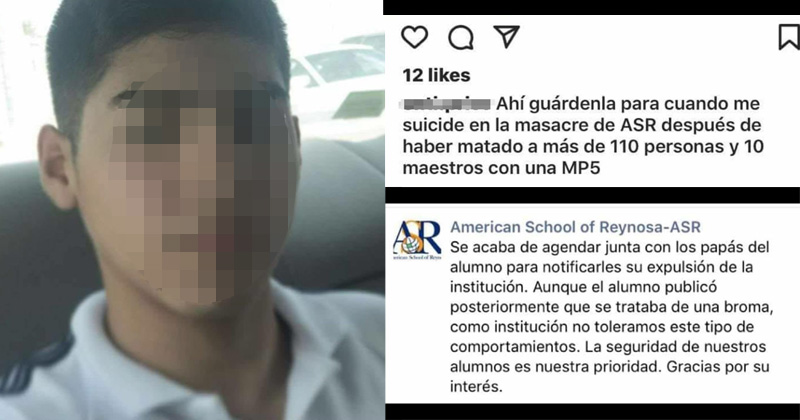This screenshot has width=800, height=420.
Task: Click the ASR school logo avatar
Action: [417, 240]
